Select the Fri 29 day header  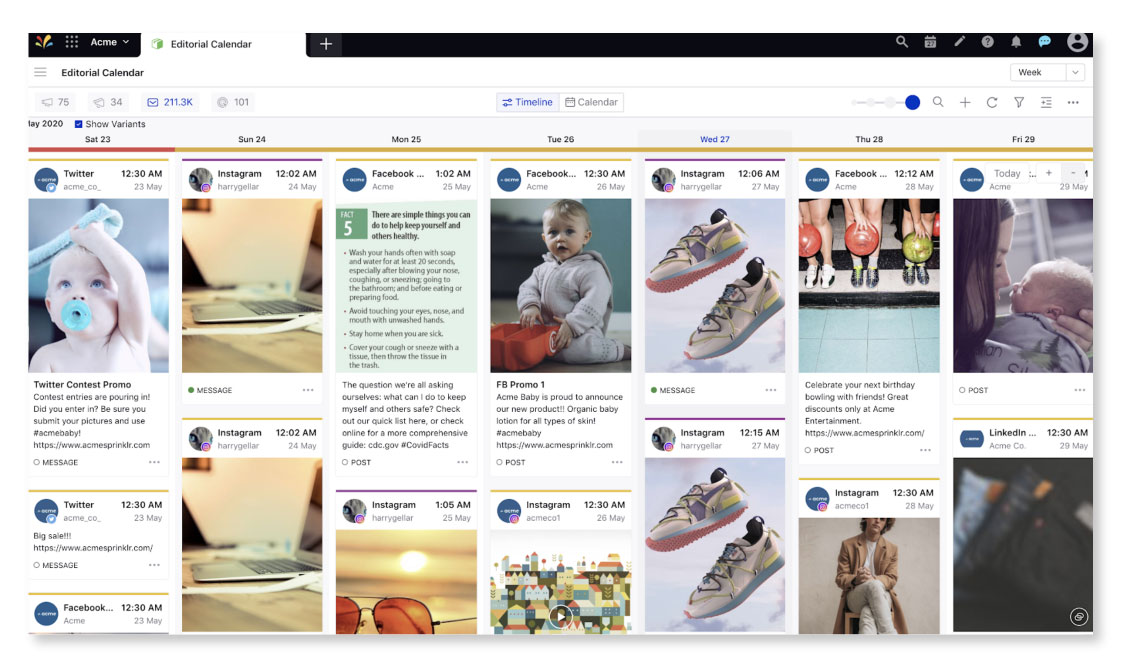click(1023, 139)
